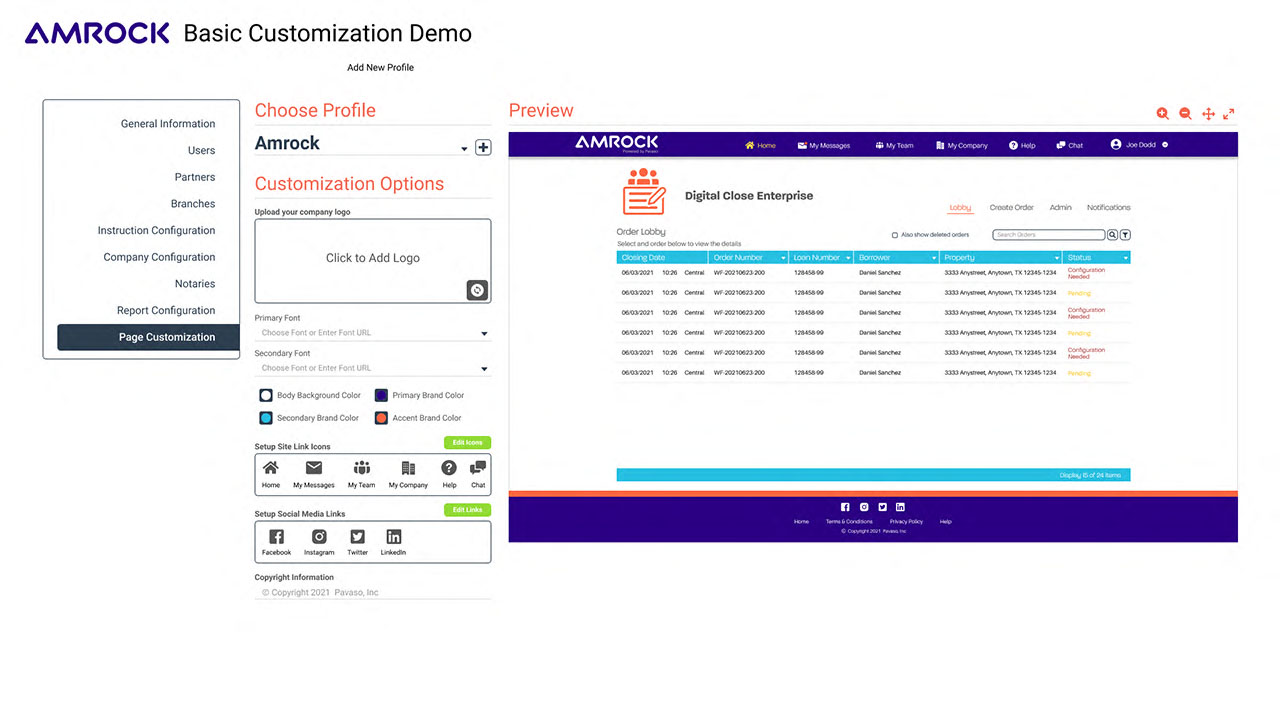Click the Facebook icon in social media setup
The width and height of the screenshot is (1280, 720).
coord(276,537)
